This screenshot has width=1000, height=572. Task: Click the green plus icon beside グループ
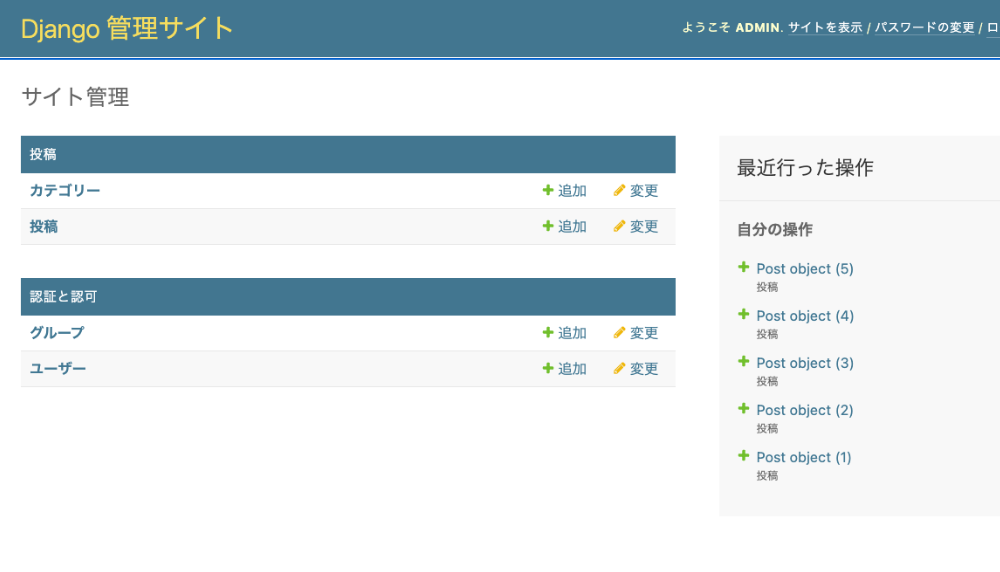(x=547, y=332)
